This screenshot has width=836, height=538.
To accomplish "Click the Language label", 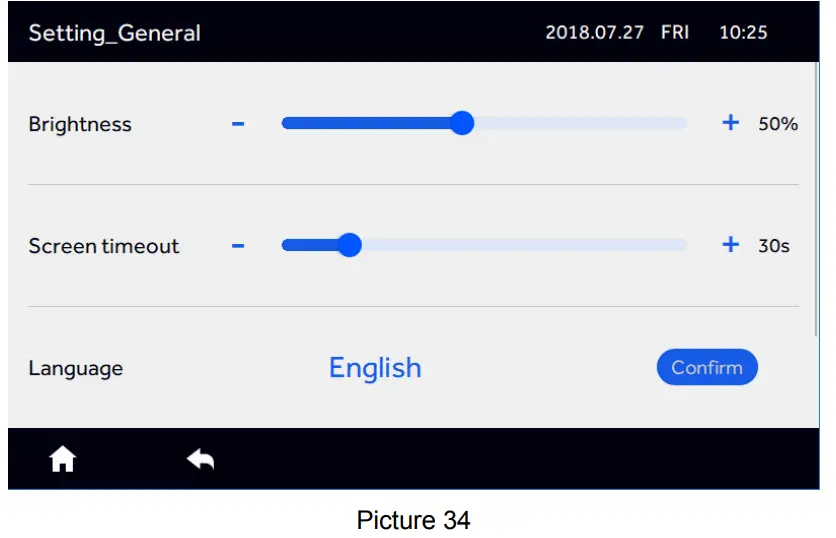I will pos(76,369).
